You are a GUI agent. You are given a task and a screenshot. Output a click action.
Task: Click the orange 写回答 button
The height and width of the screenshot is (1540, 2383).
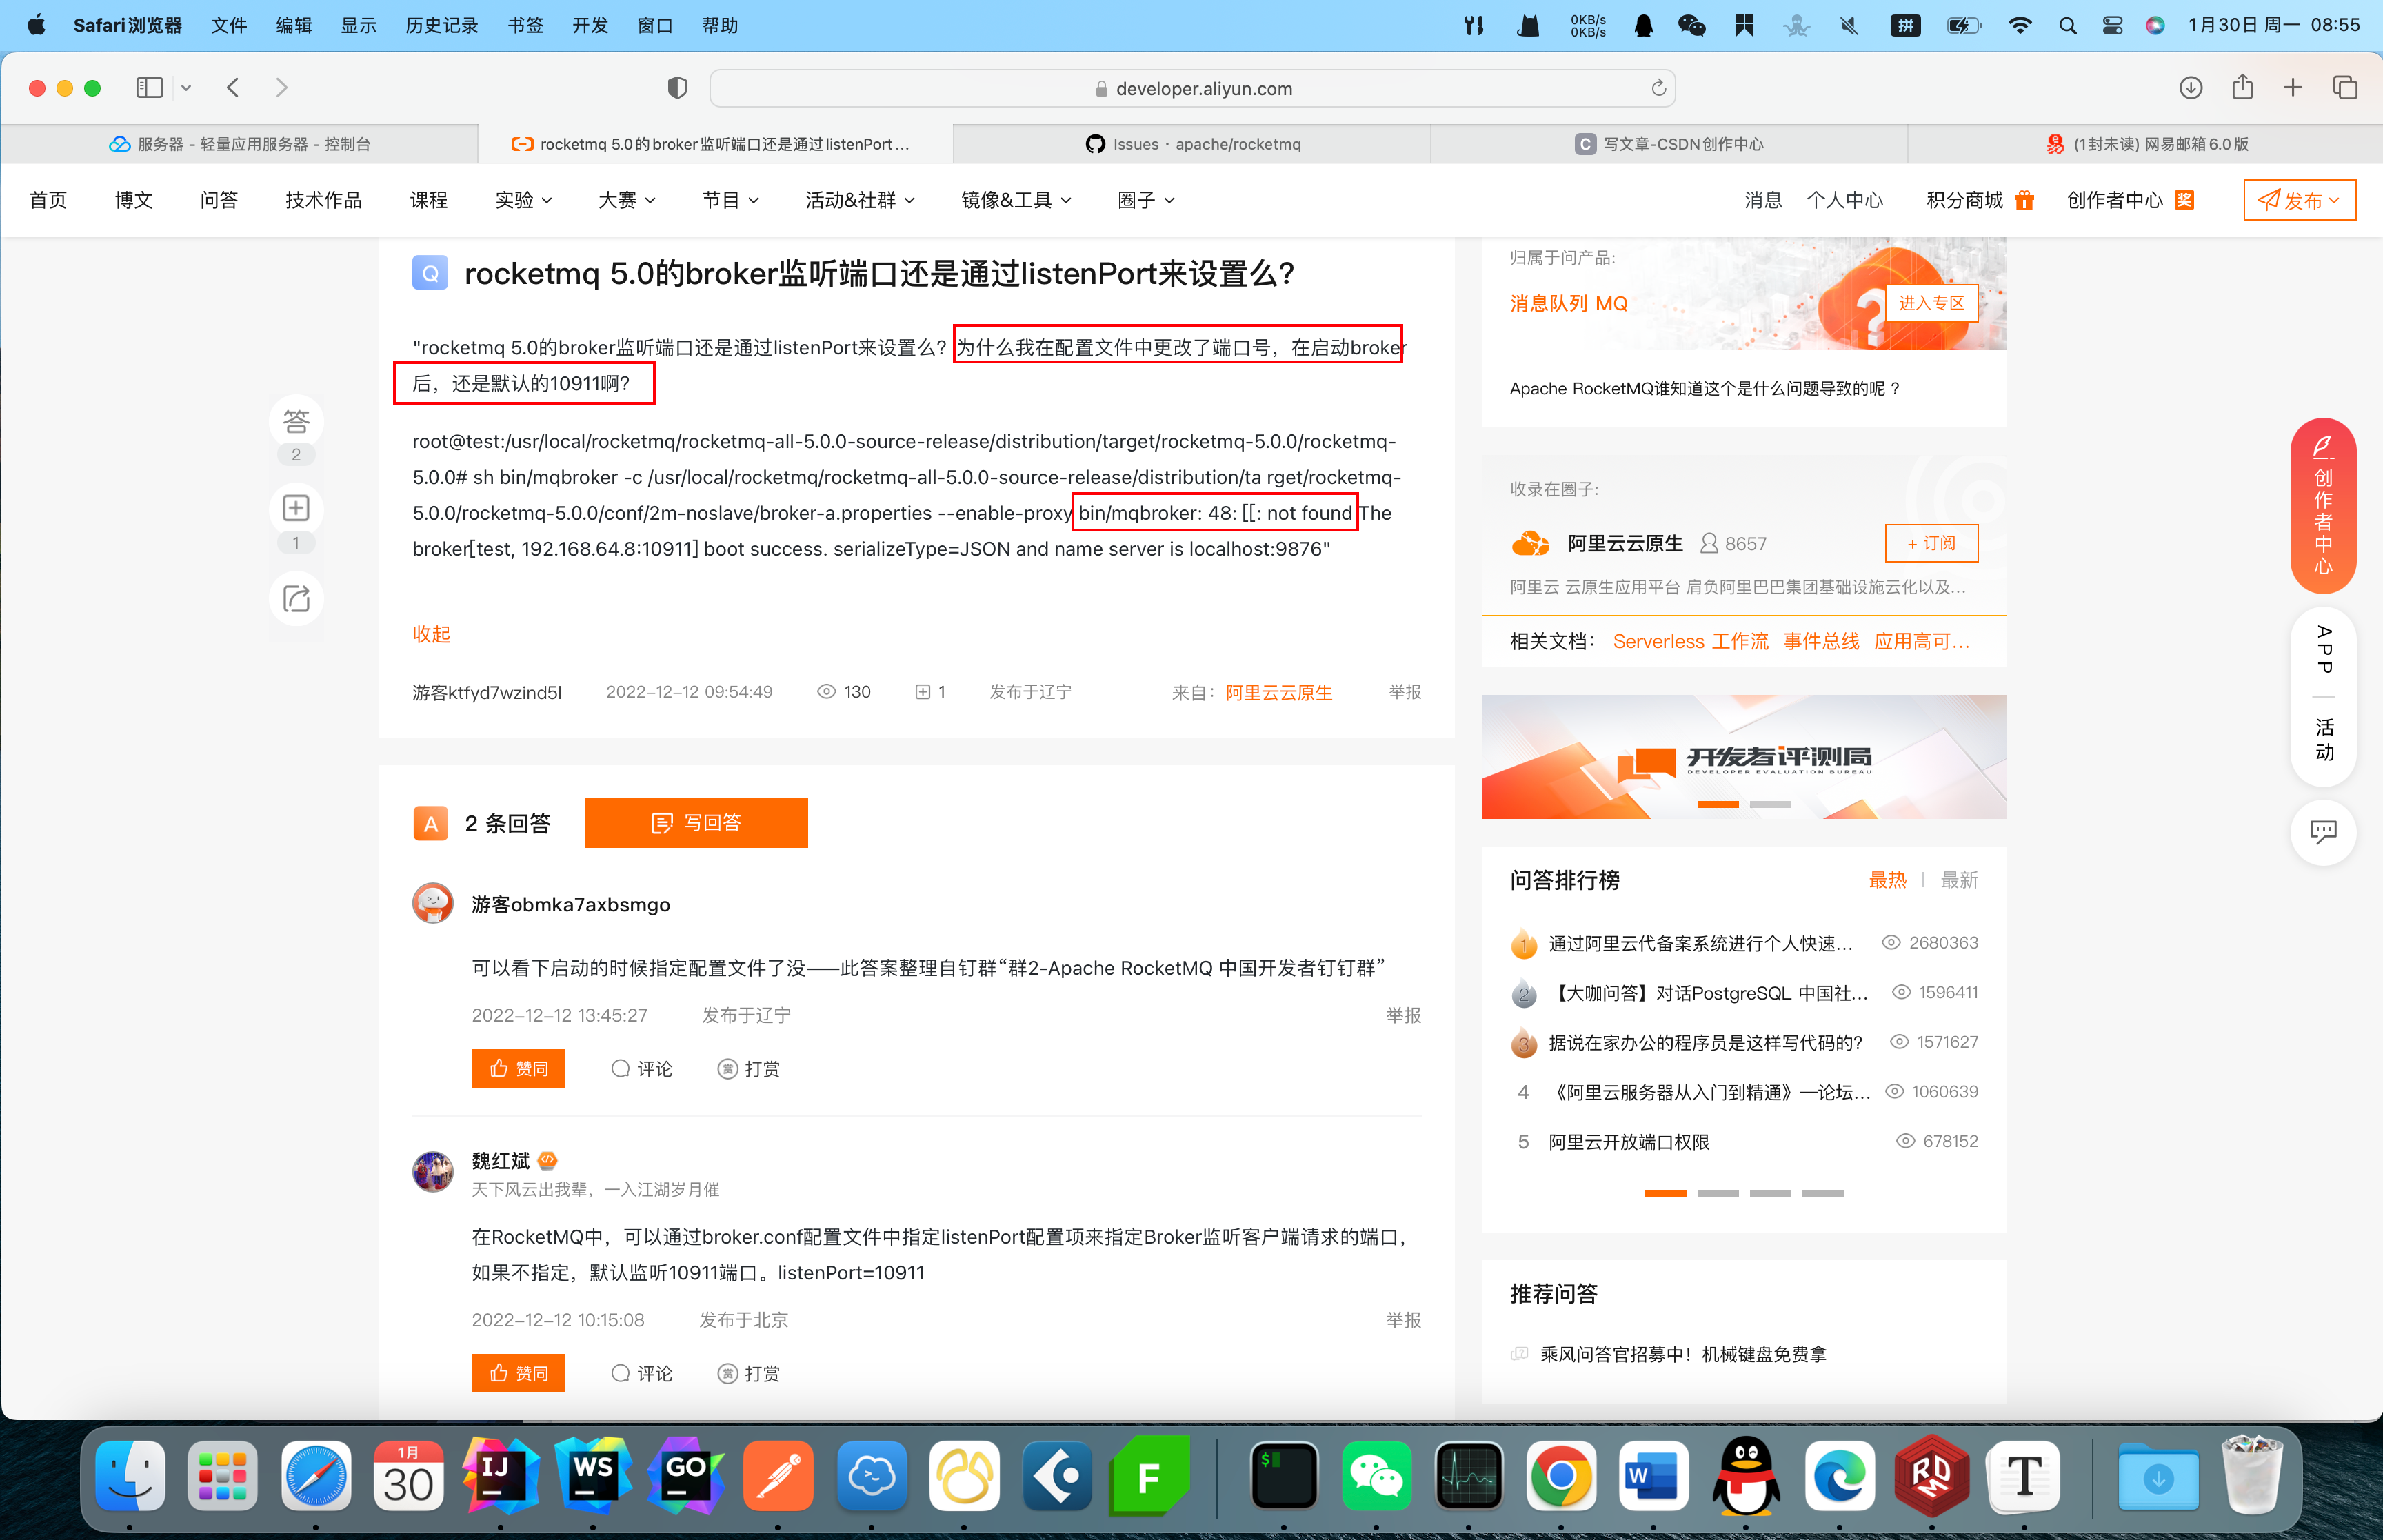point(696,823)
